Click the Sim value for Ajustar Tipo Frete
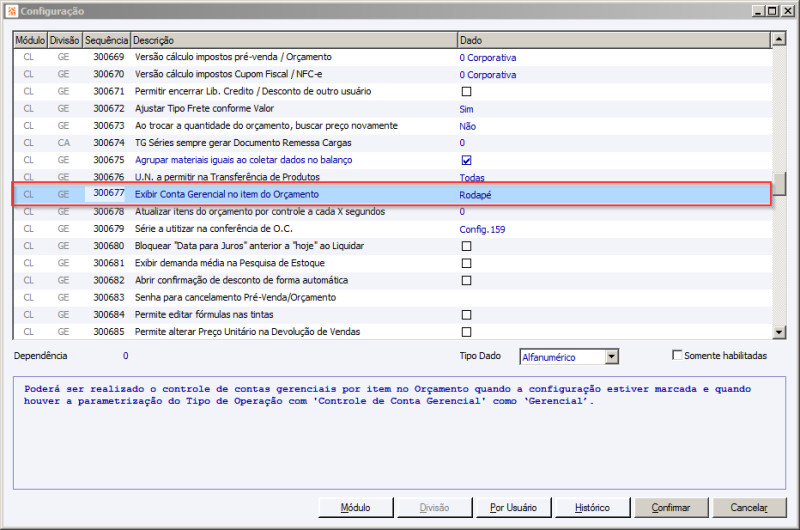800x530 pixels. (x=466, y=109)
